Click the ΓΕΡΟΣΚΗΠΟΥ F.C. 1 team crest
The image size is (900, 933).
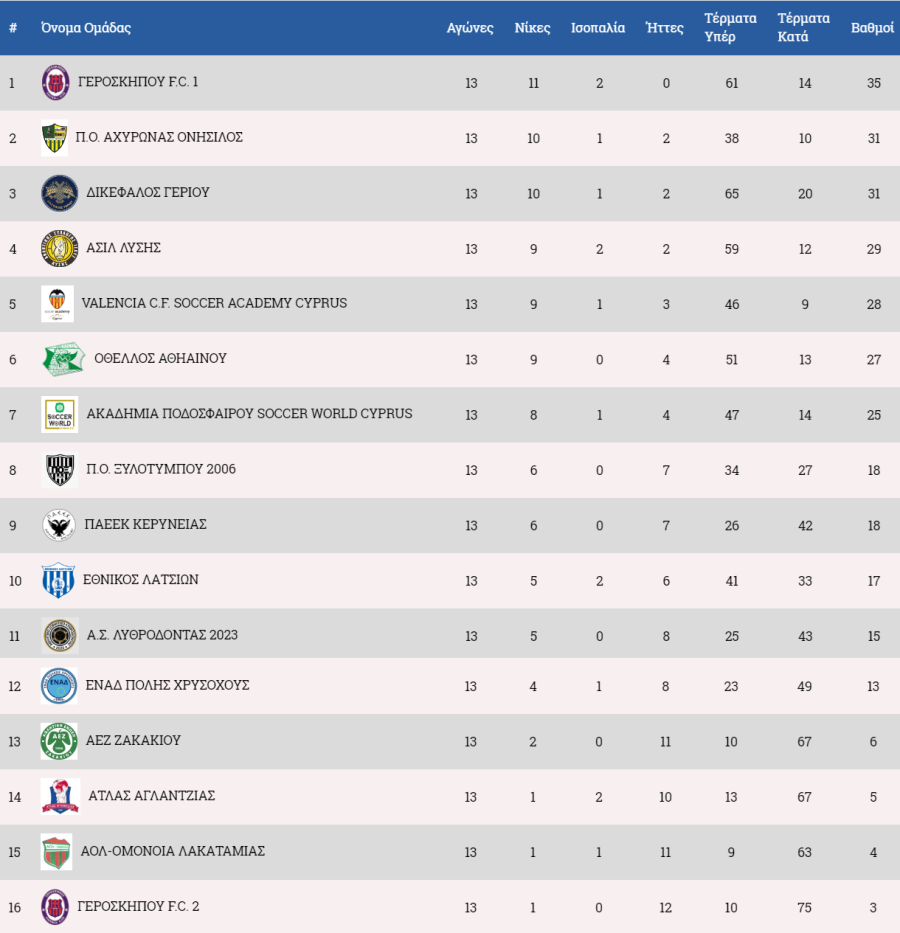[x=55, y=83]
